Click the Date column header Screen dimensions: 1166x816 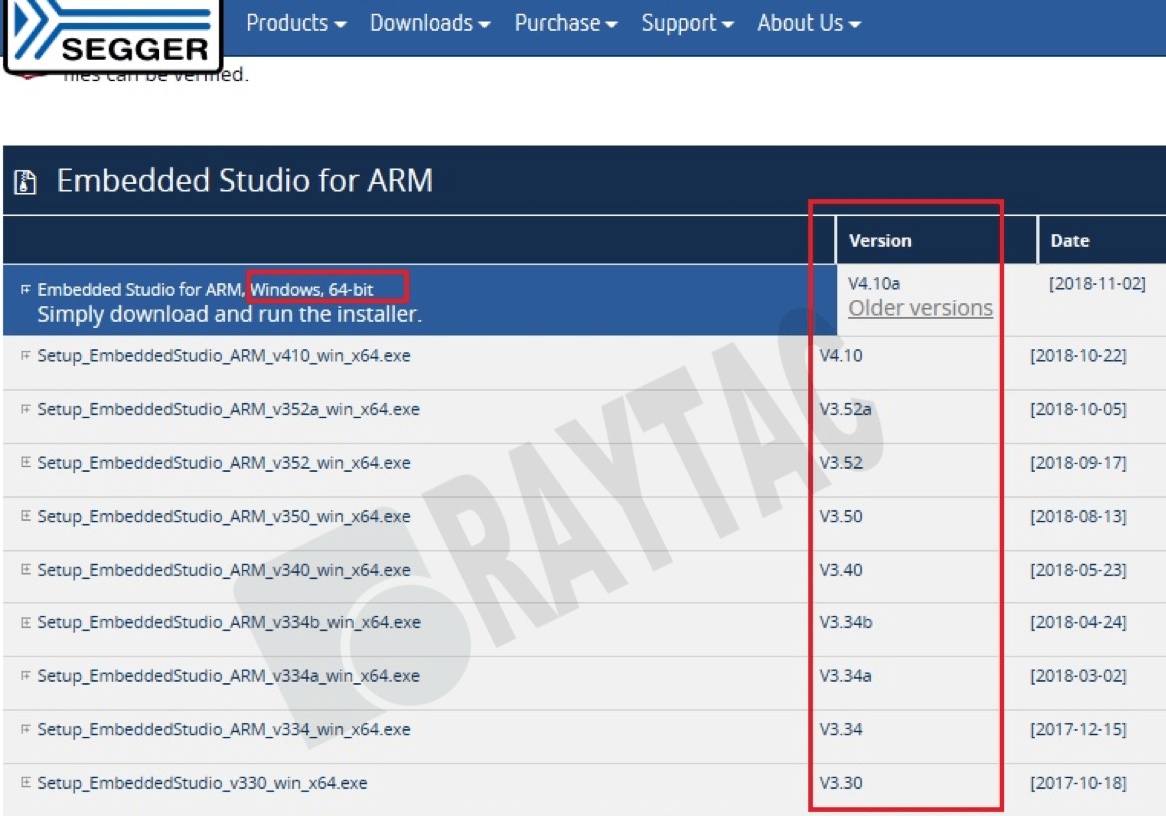click(x=1069, y=241)
